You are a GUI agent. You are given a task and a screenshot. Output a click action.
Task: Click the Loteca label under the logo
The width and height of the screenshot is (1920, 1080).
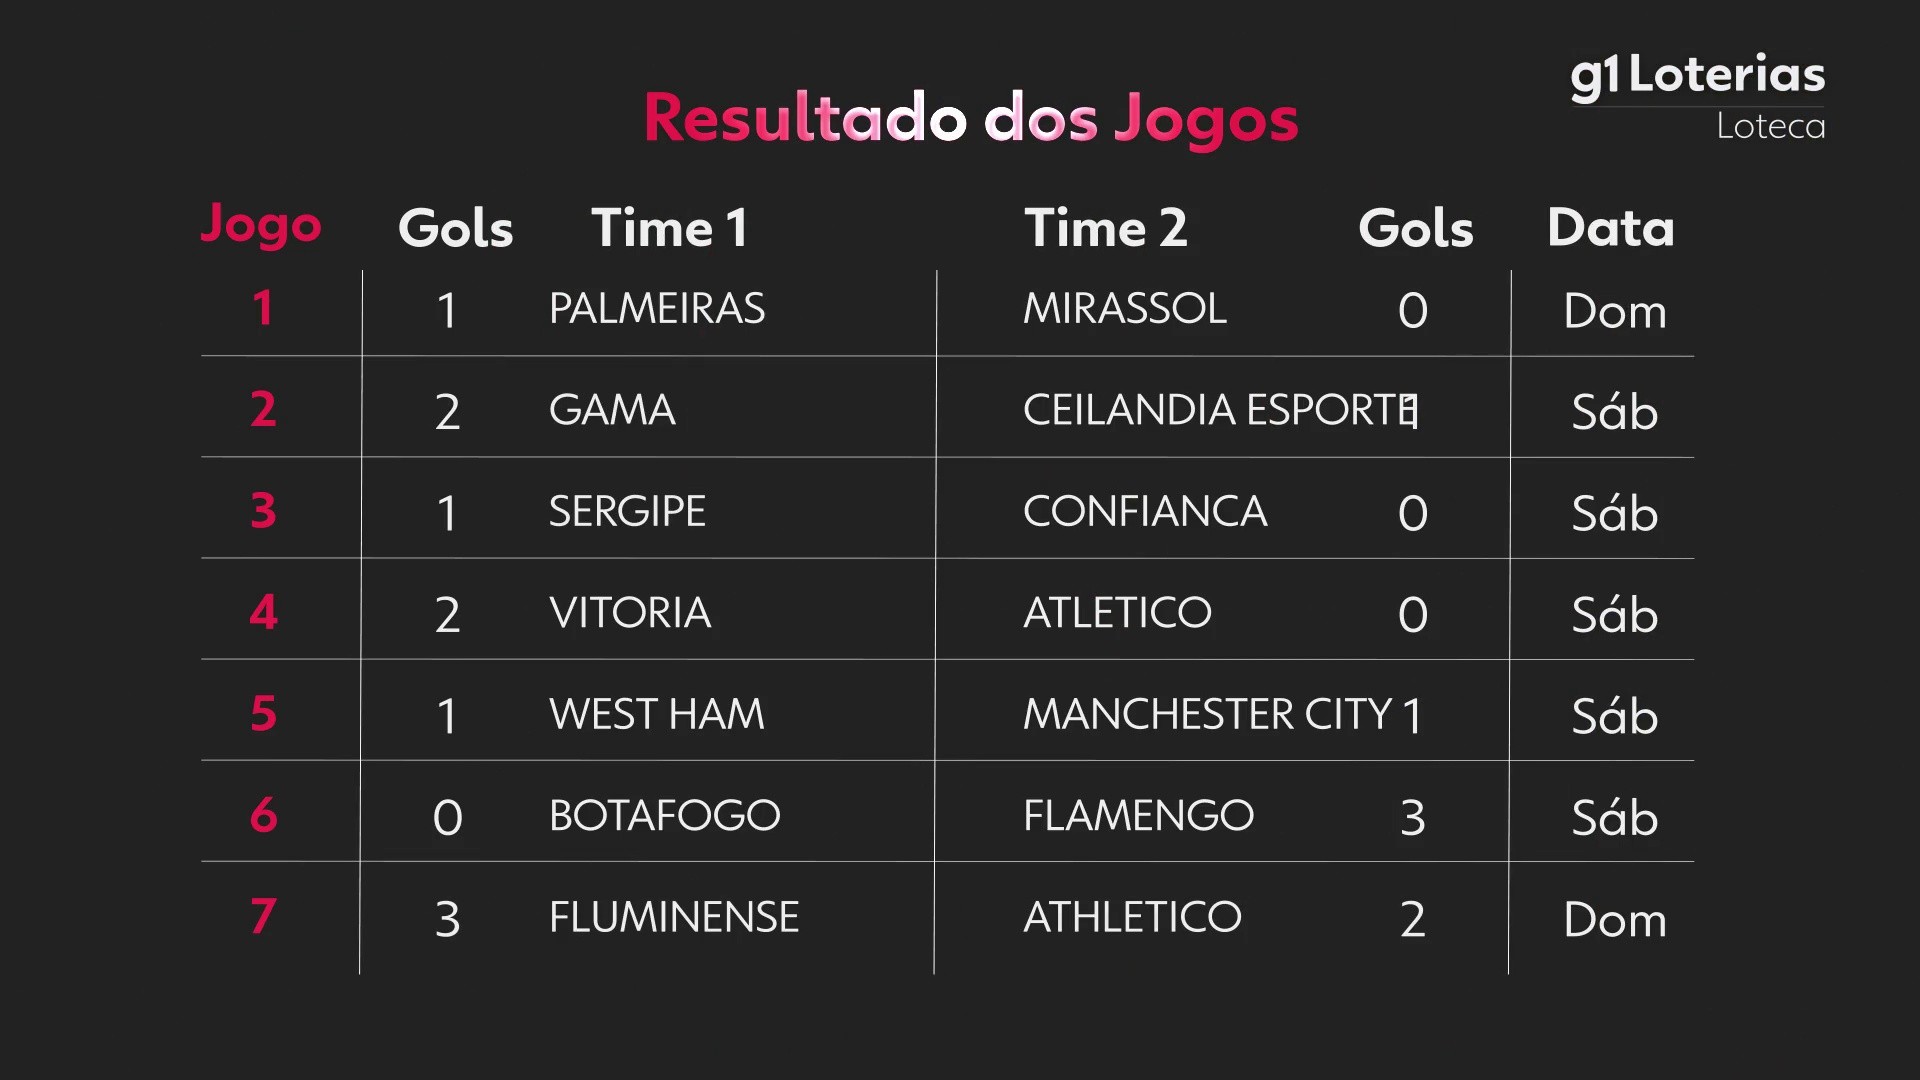pyautogui.click(x=1770, y=127)
